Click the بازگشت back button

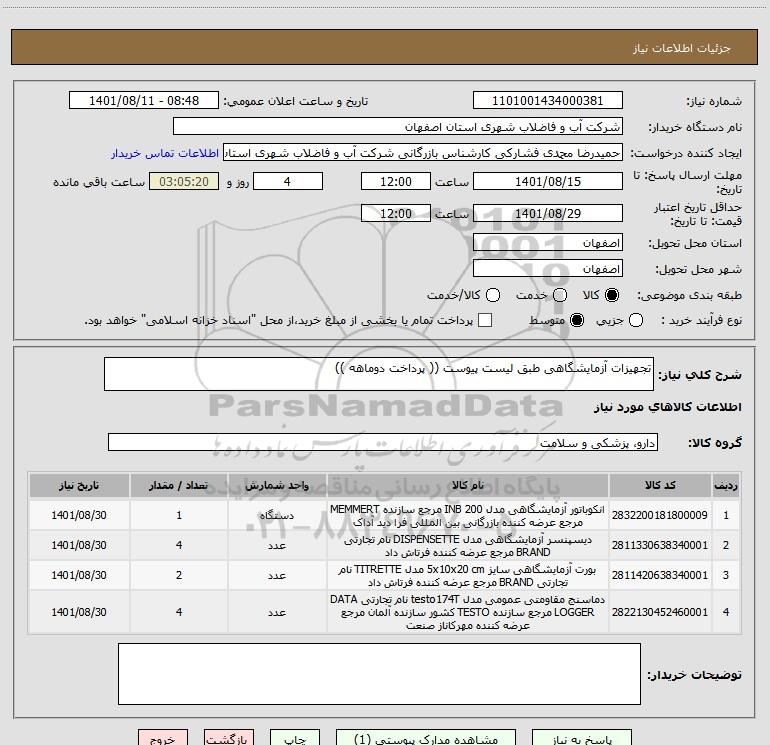(x=229, y=738)
